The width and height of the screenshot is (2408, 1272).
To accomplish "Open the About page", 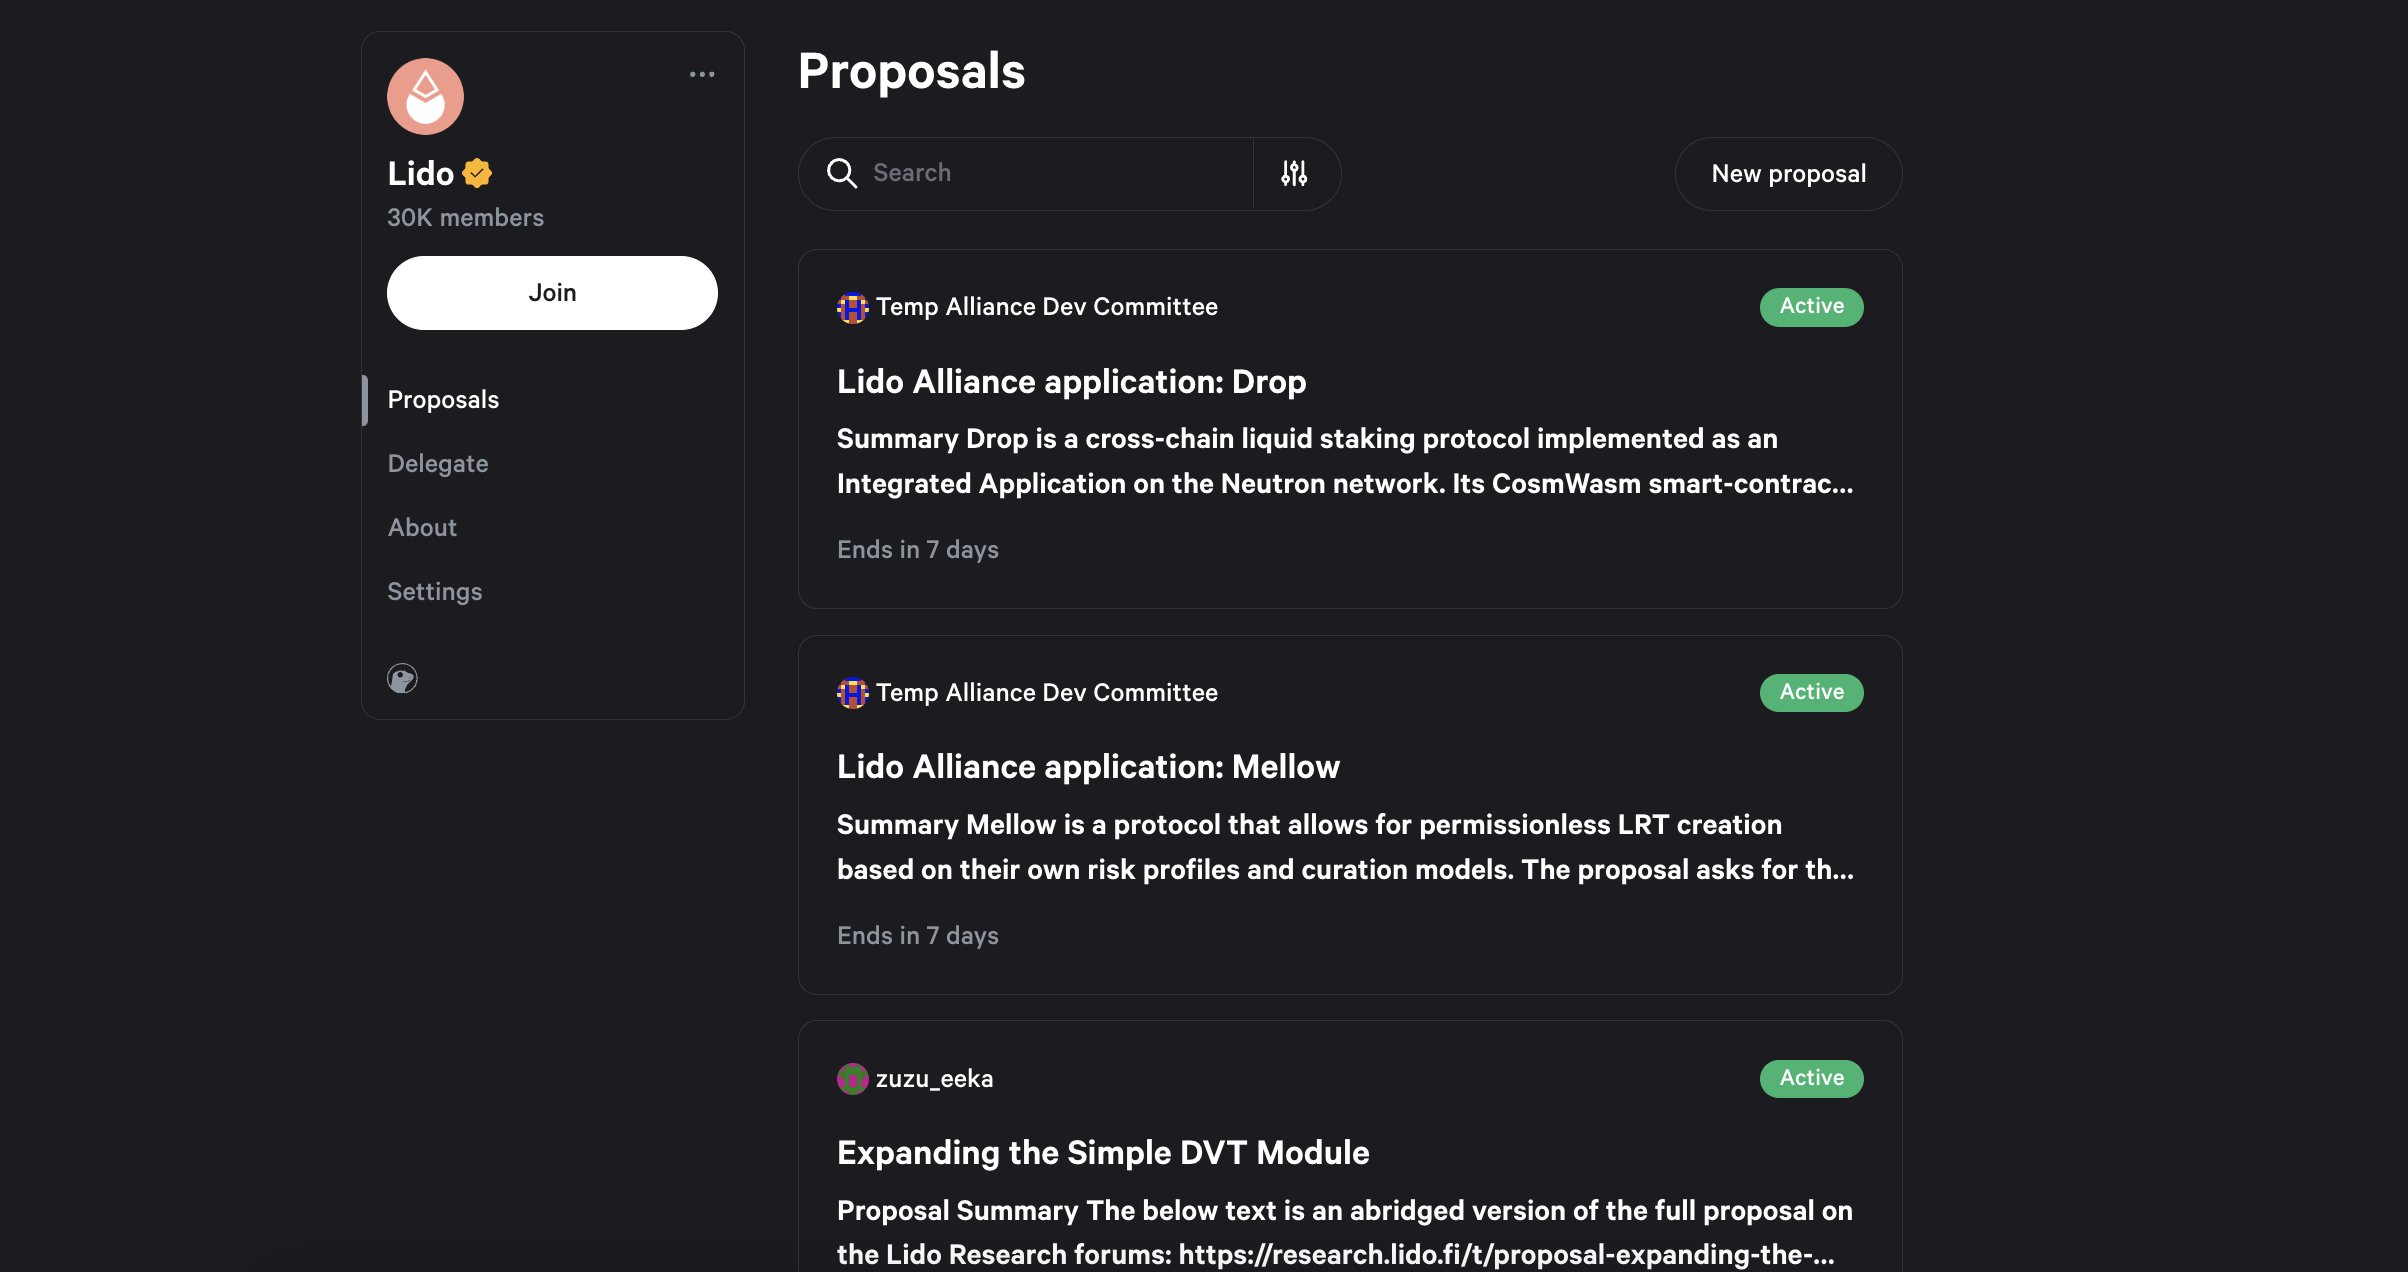I will pos(422,527).
